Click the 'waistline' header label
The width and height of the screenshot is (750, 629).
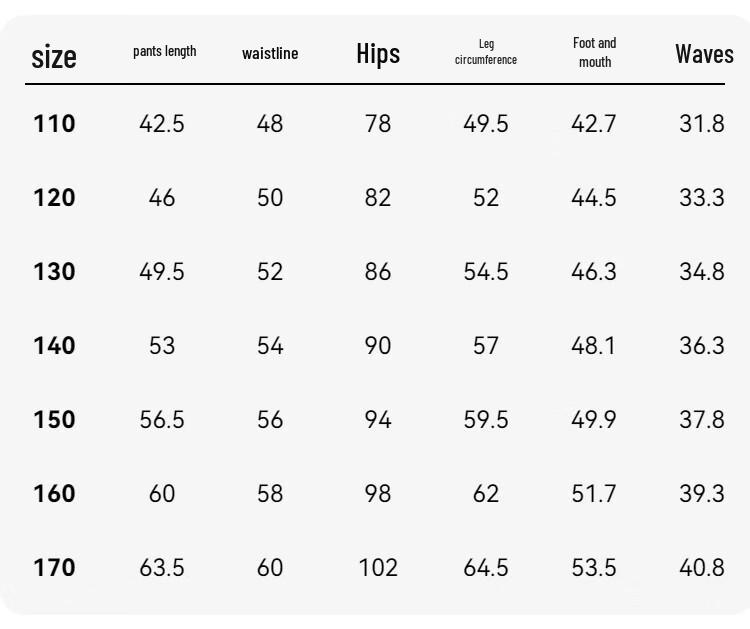270,53
